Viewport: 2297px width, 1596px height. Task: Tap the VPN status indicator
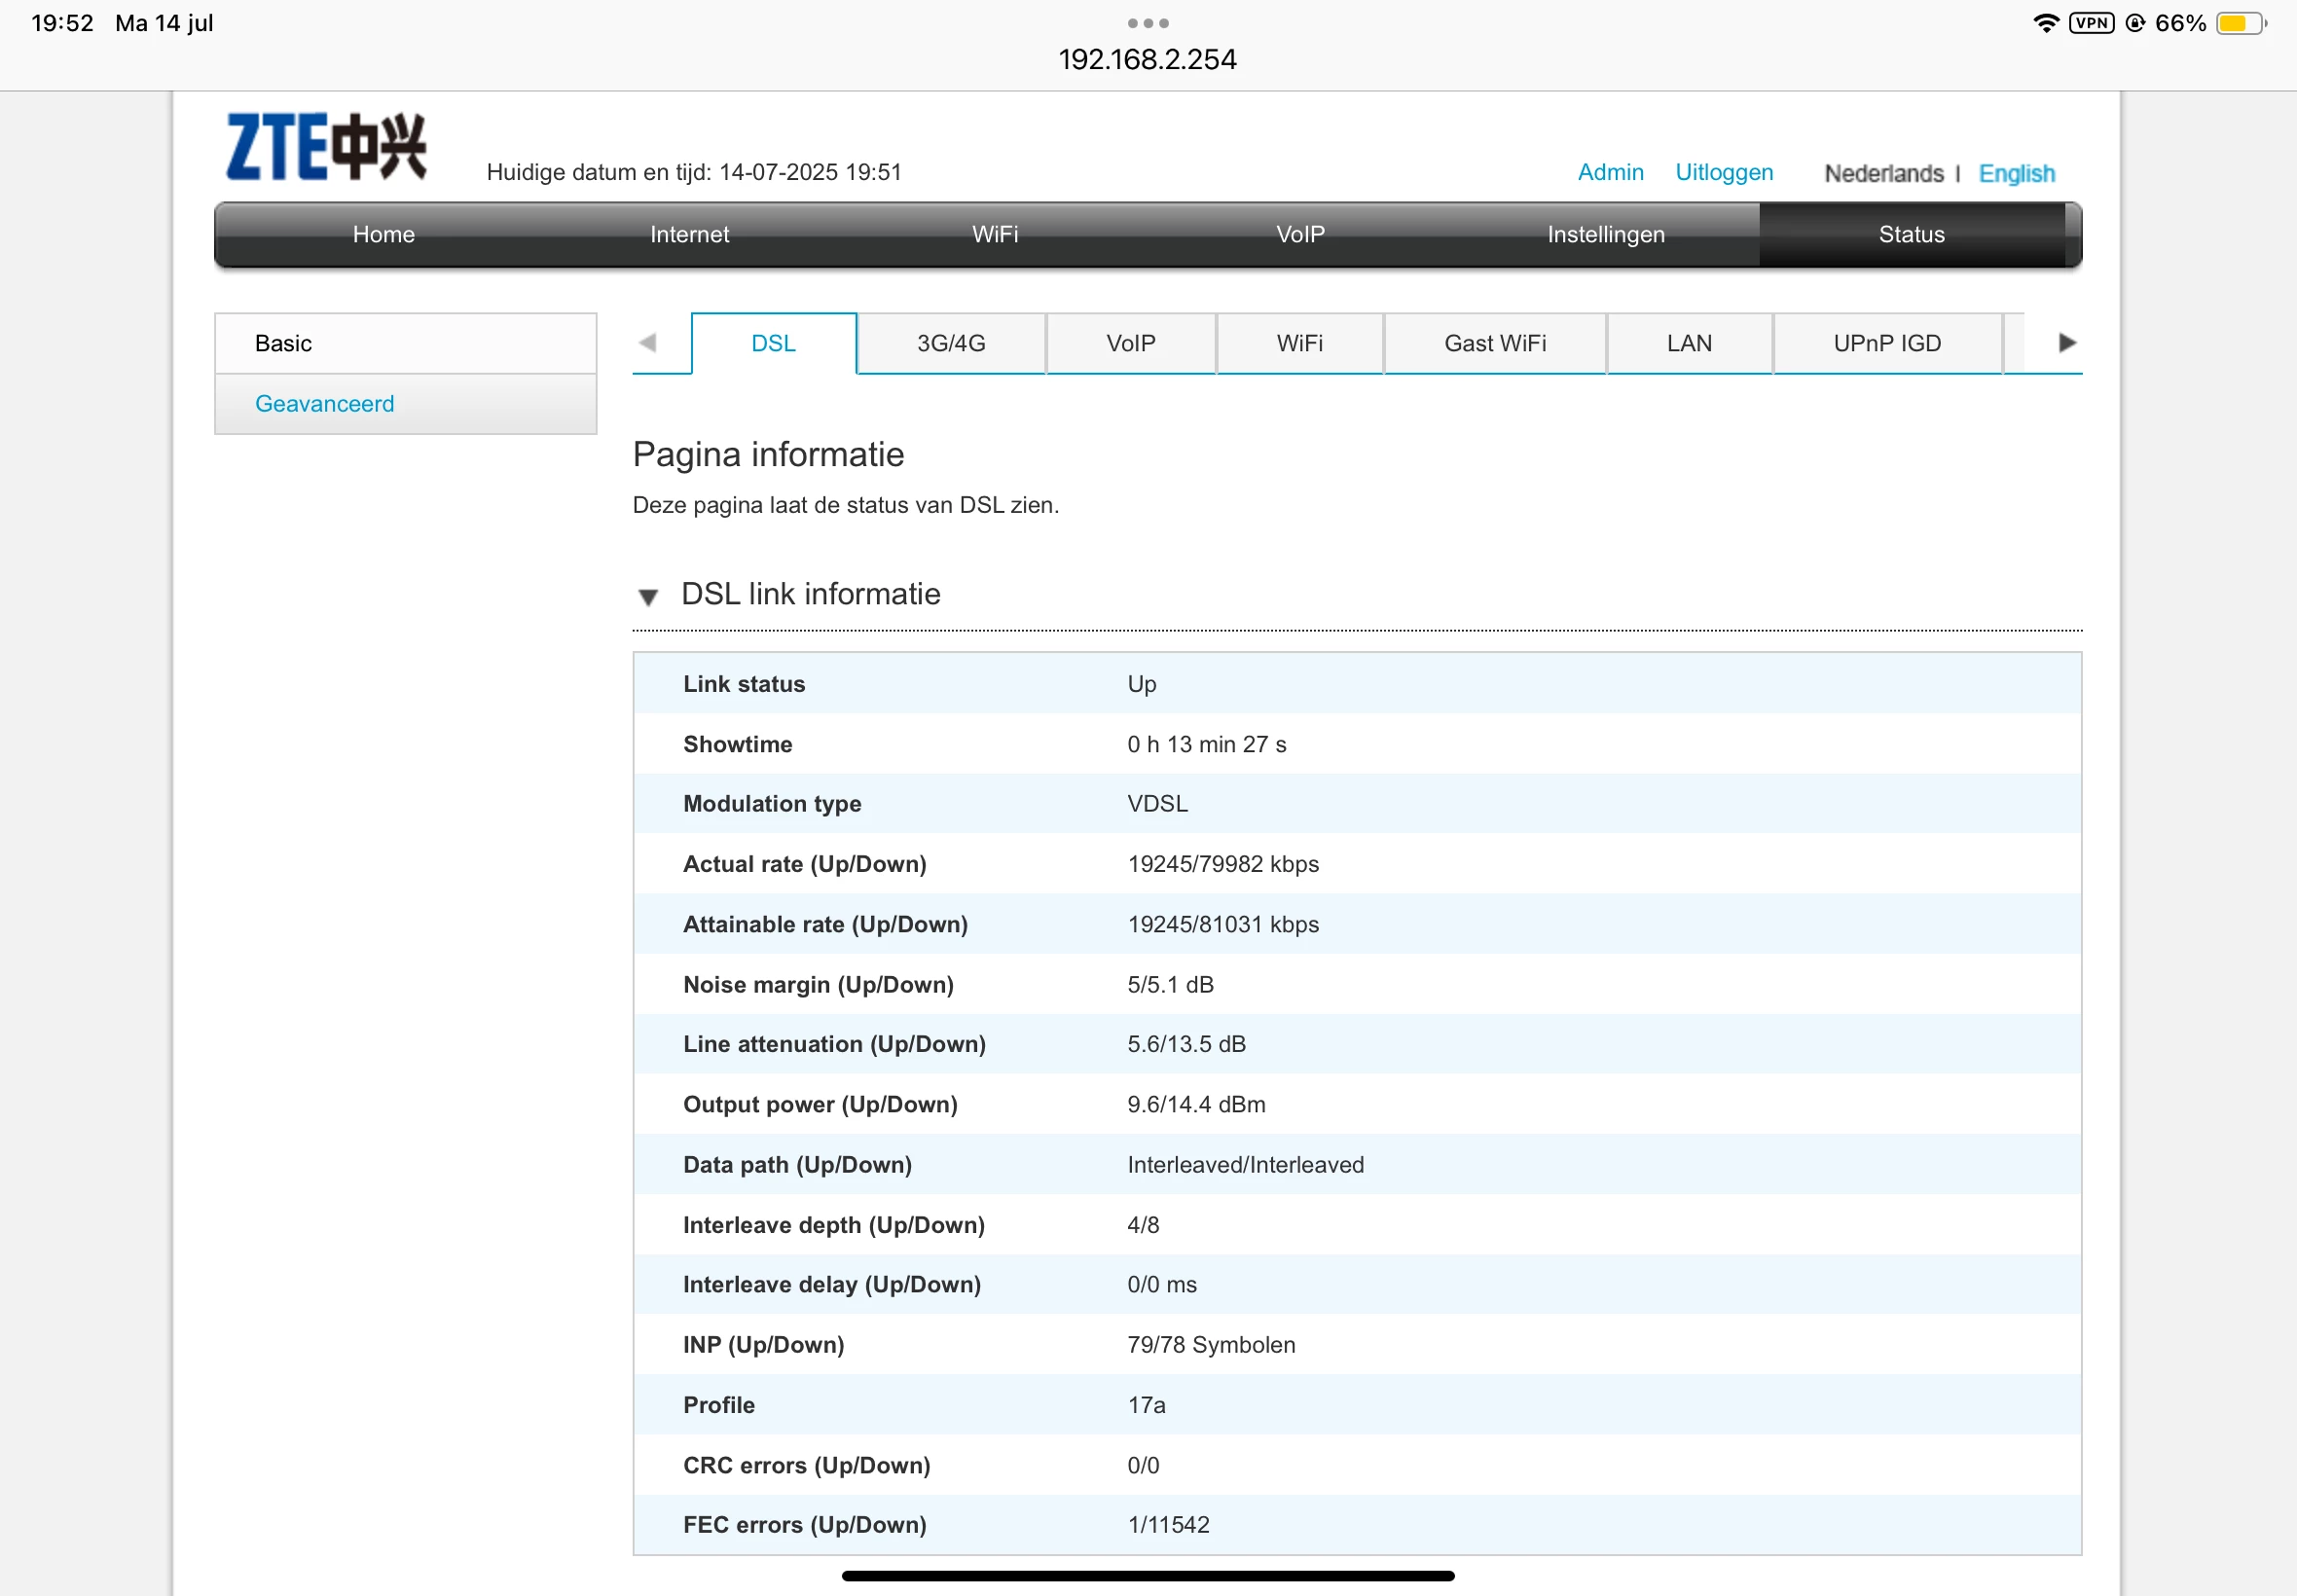(2091, 23)
